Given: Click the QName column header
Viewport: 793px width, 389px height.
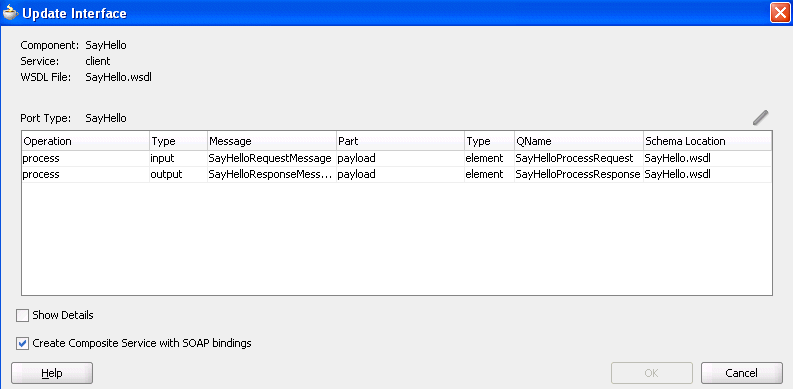Looking at the screenshot, I should pos(579,141).
